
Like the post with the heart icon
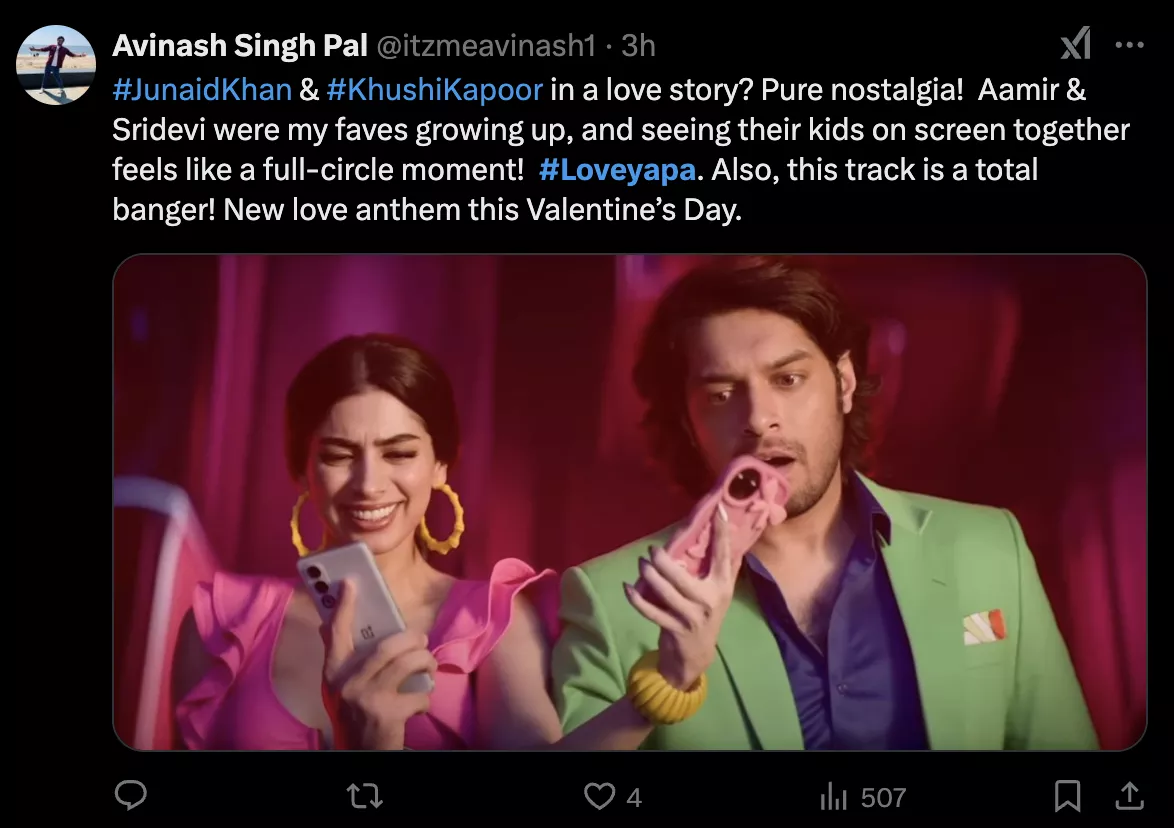[x=598, y=796]
